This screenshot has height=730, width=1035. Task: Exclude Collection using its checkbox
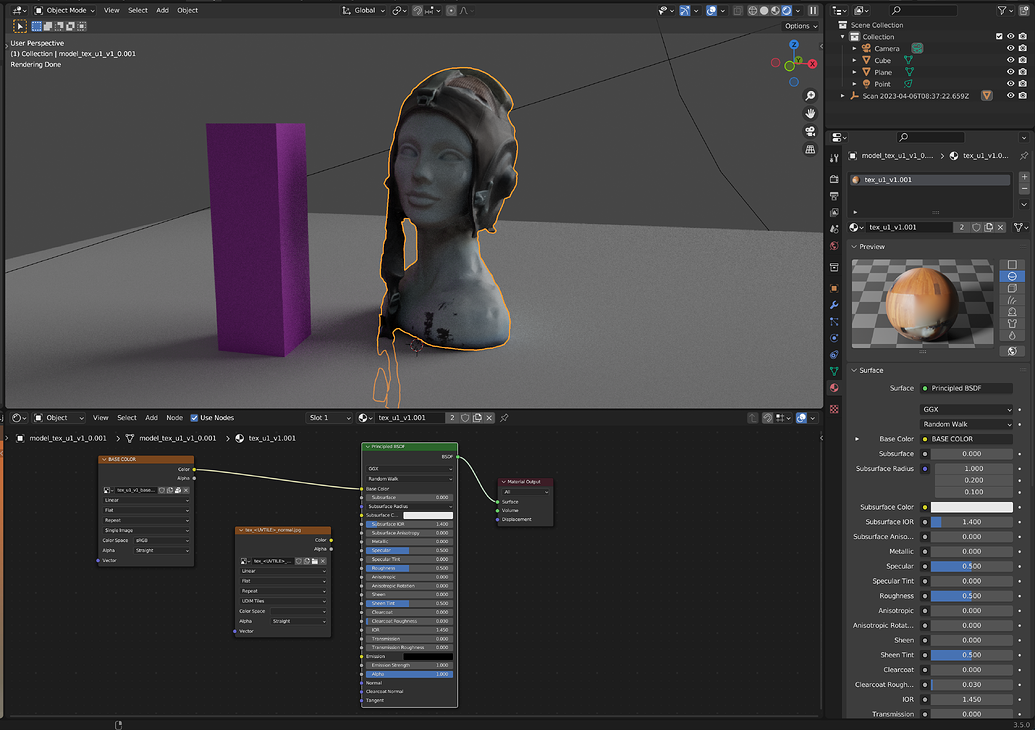(999, 36)
